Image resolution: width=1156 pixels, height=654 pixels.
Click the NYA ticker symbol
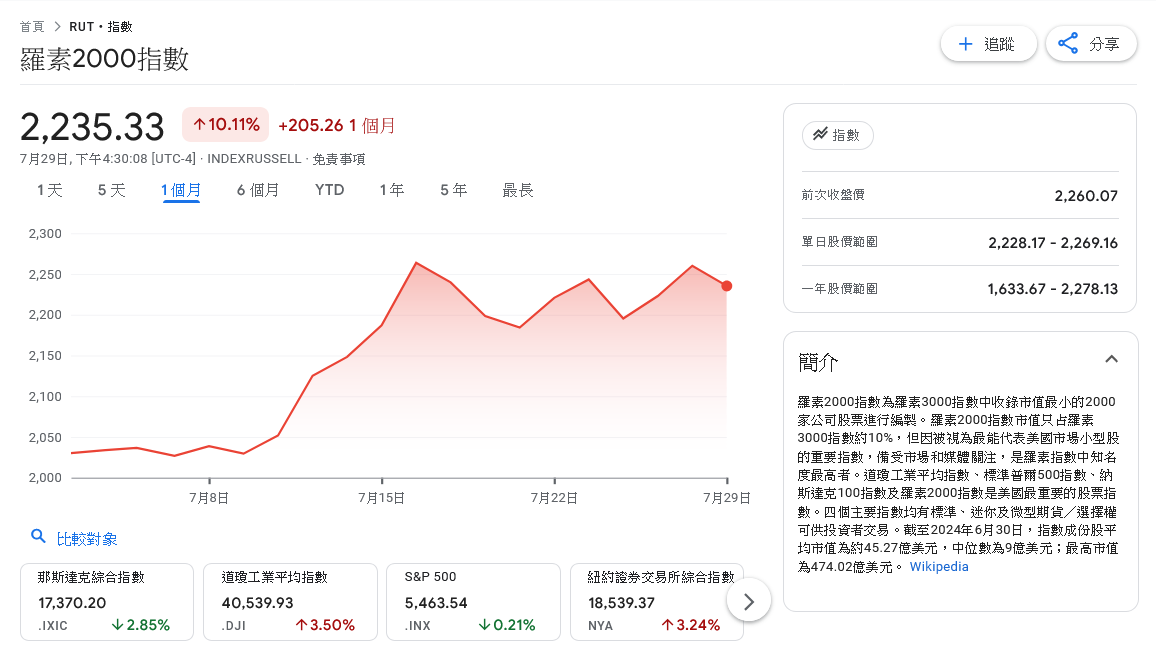tap(600, 625)
